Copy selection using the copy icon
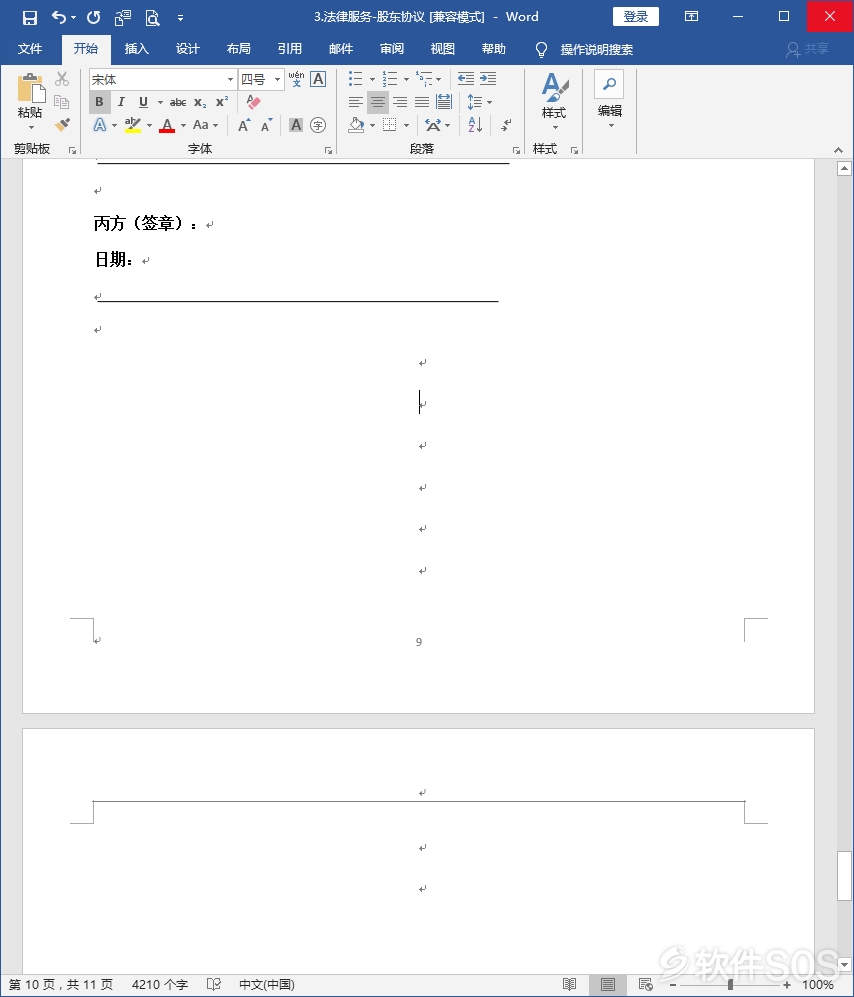Viewport: 854px width, 997px height. click(x=62, y=102)
